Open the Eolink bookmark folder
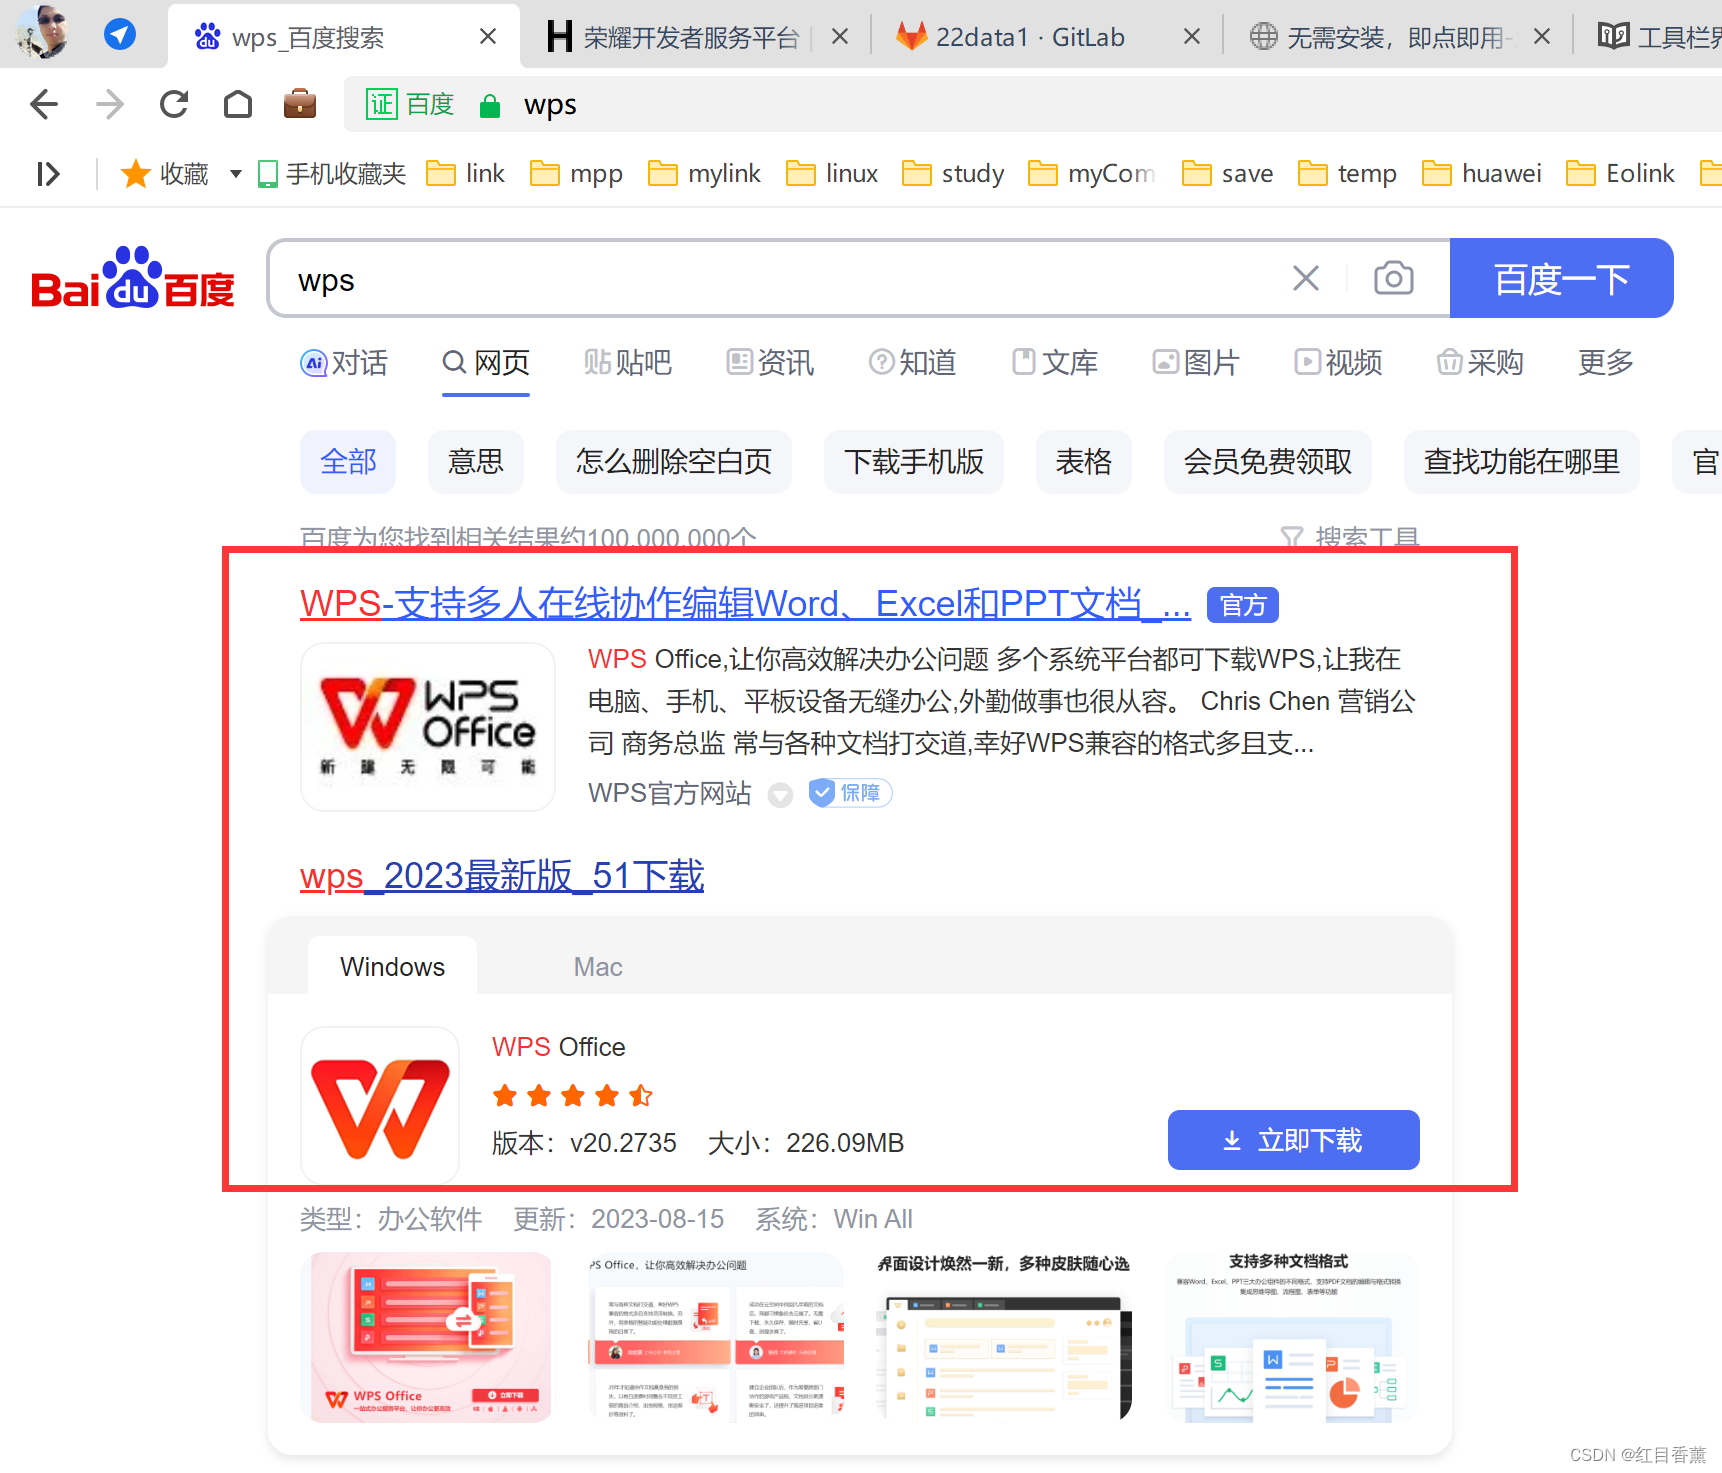This screenshot has height=1473, width=1722. click(1621, 174)
